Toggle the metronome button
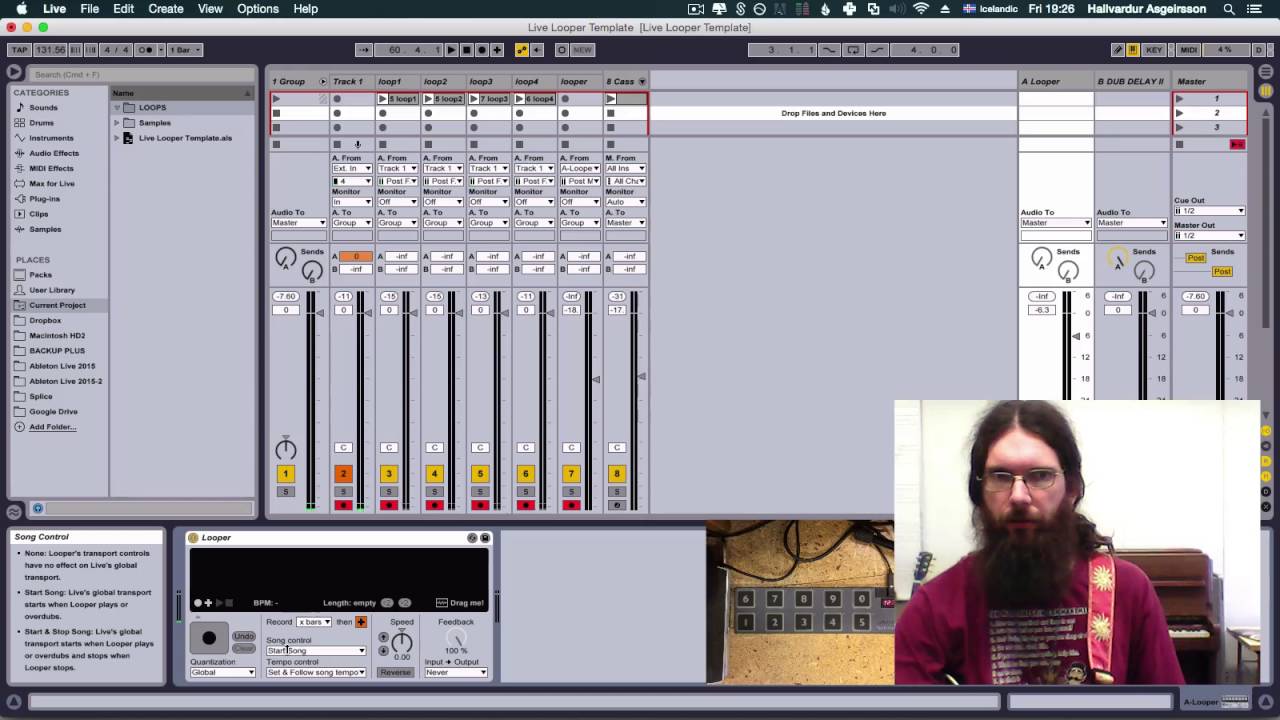Viewport: 1280px width, 720px height. [x=146, y=50]
